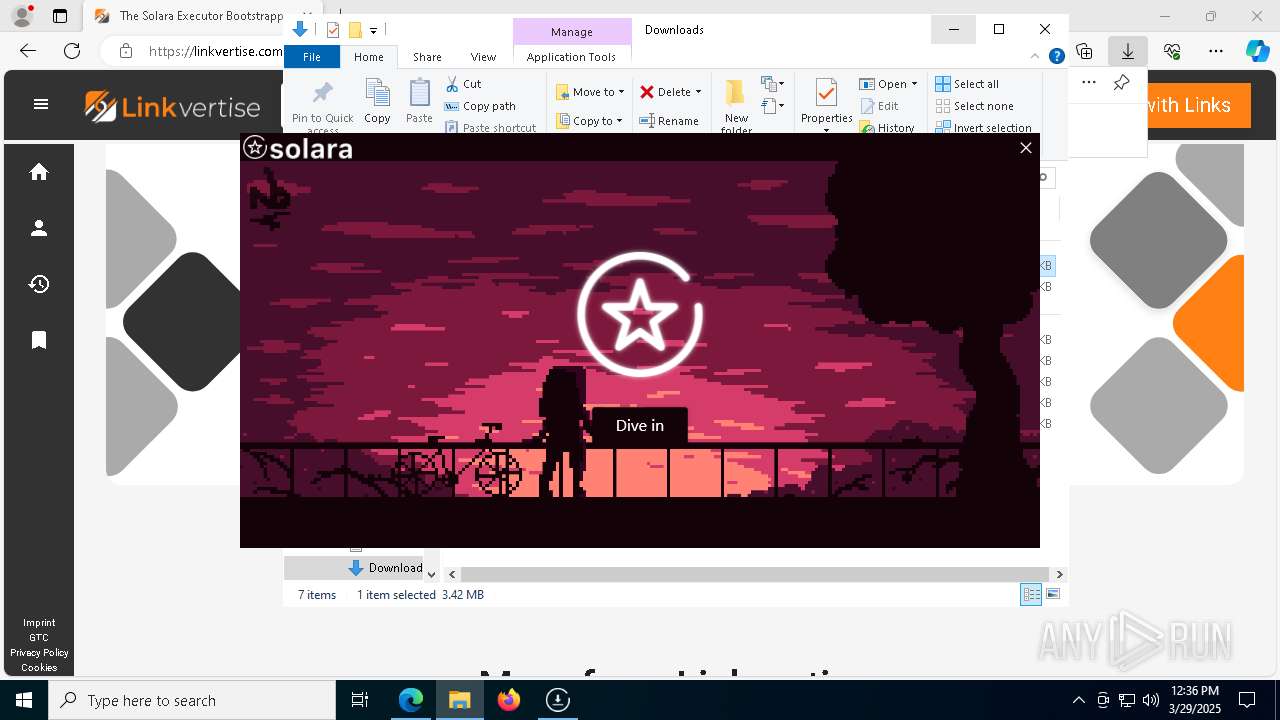This screenshot has width=1280, height=720.
Task: Close the Solara splash window
Action: point(1025,148)
